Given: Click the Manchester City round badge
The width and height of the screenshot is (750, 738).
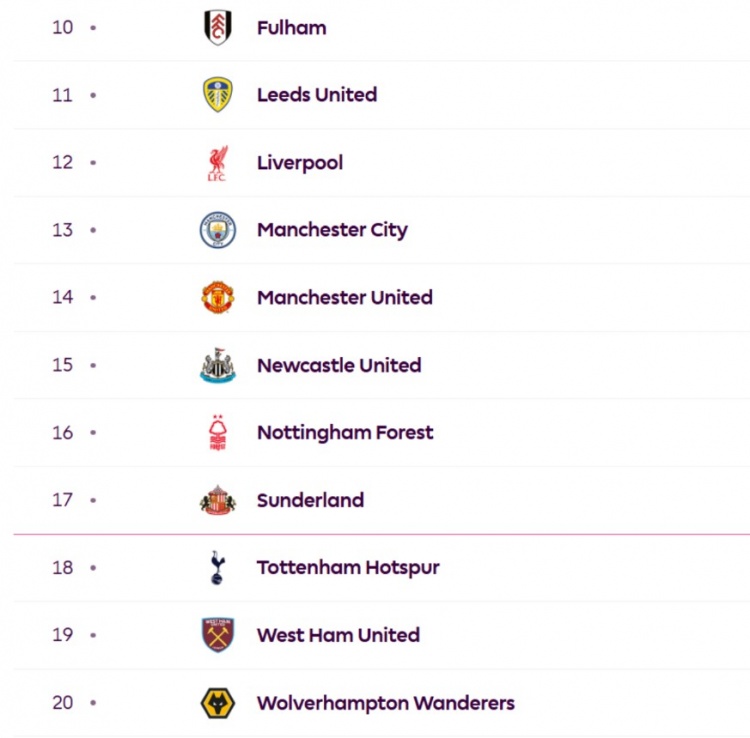Looking at the screenshot, I should 218,230.
